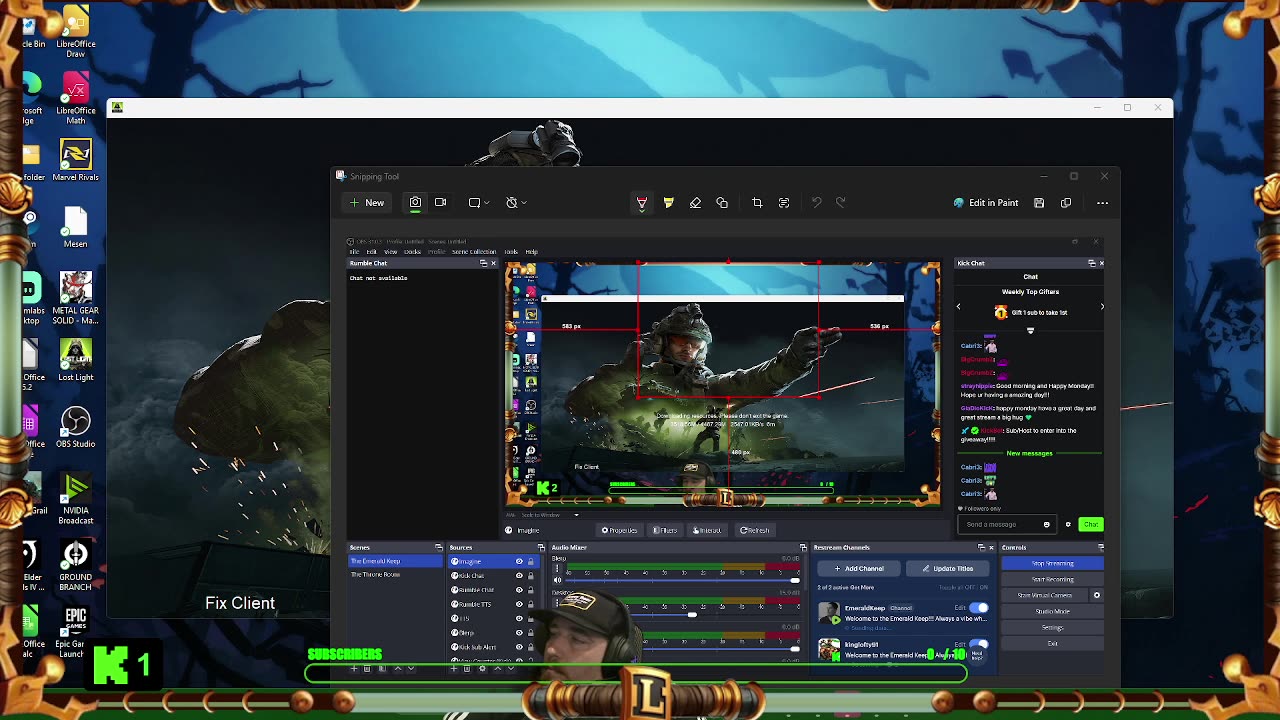Toggle visibility eye of the Kick chat source

coord(519,576)
